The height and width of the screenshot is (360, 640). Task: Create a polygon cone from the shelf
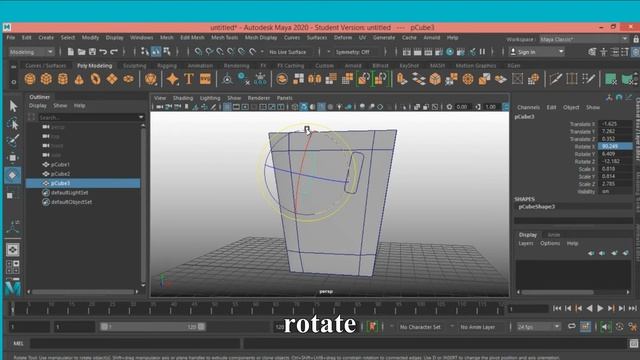79,79
